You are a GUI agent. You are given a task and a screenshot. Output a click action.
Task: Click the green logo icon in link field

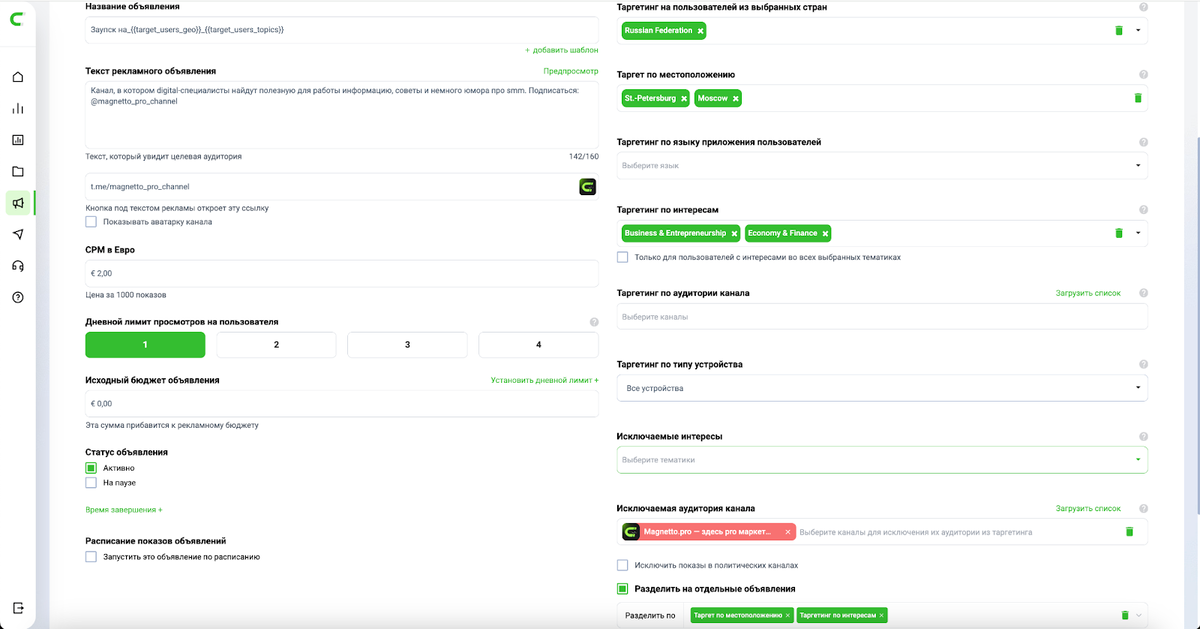point(588,186)
